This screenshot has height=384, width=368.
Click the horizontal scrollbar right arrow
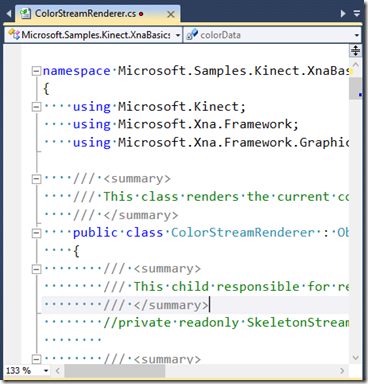click(x=342, y=371)
